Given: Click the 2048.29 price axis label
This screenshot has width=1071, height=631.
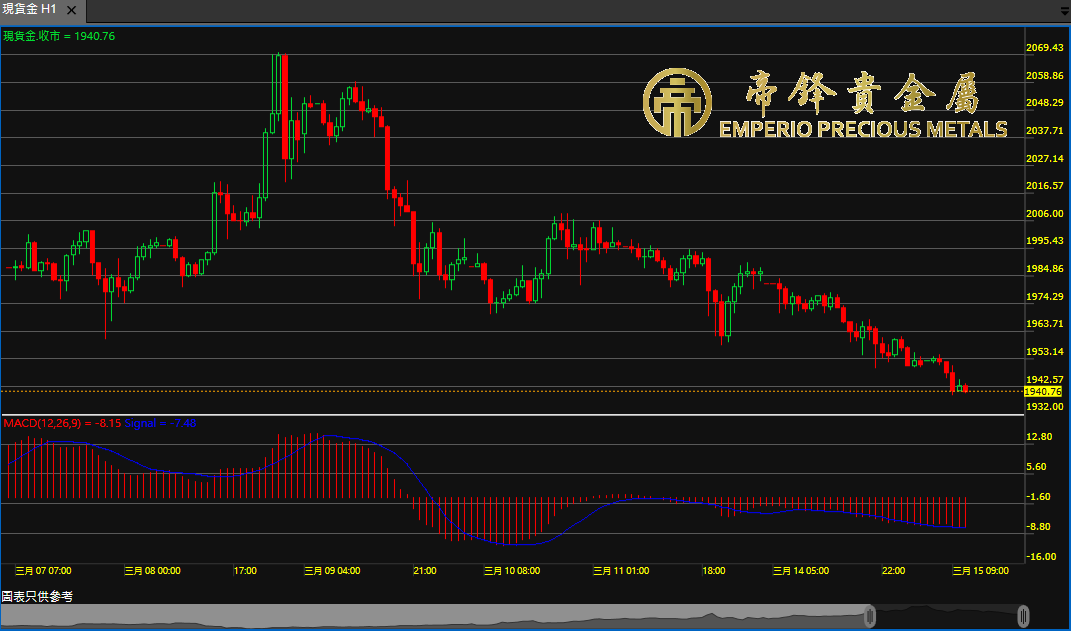Looking at the screenshot, I should 1044,103.
